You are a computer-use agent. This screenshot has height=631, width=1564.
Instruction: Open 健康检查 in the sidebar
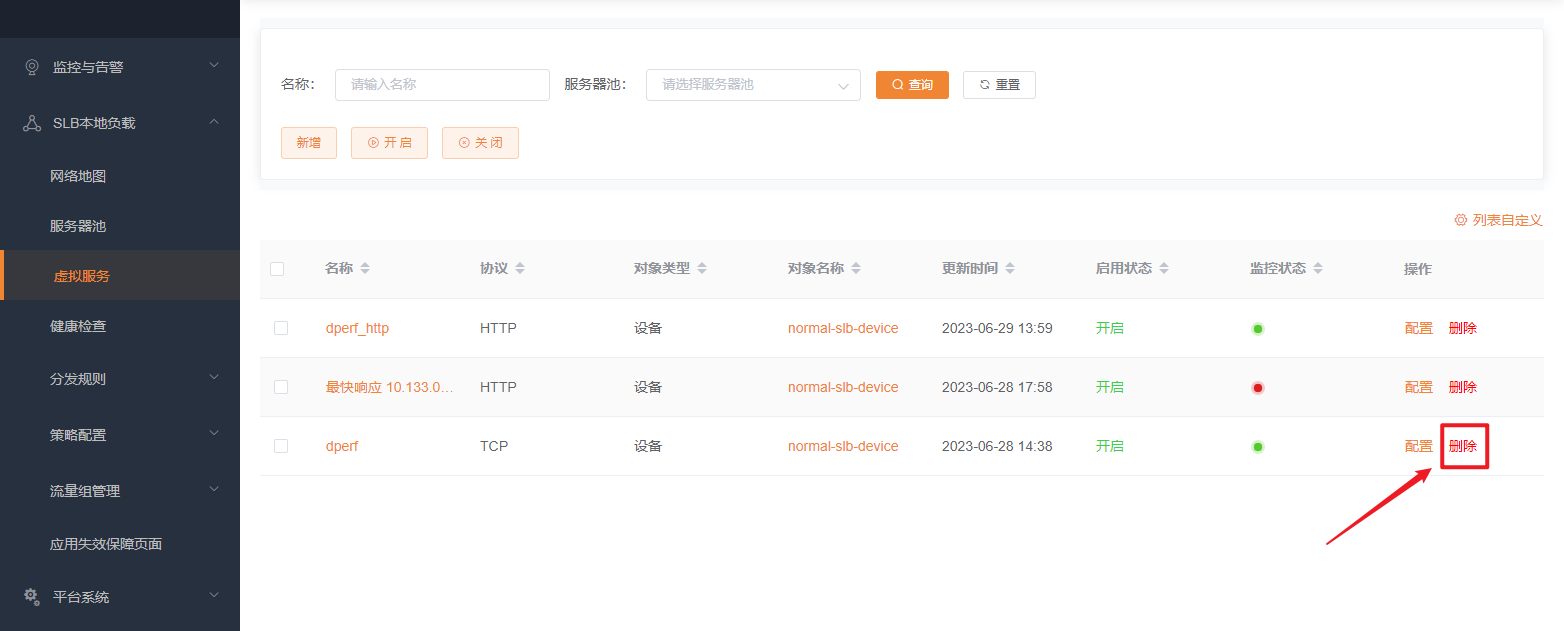tap(78, 326)
